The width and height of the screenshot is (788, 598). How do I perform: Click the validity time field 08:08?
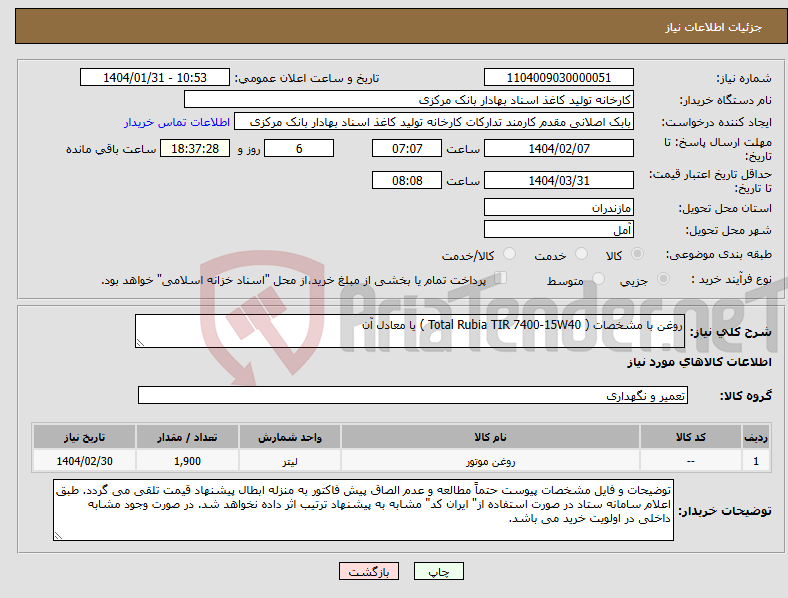407,180
